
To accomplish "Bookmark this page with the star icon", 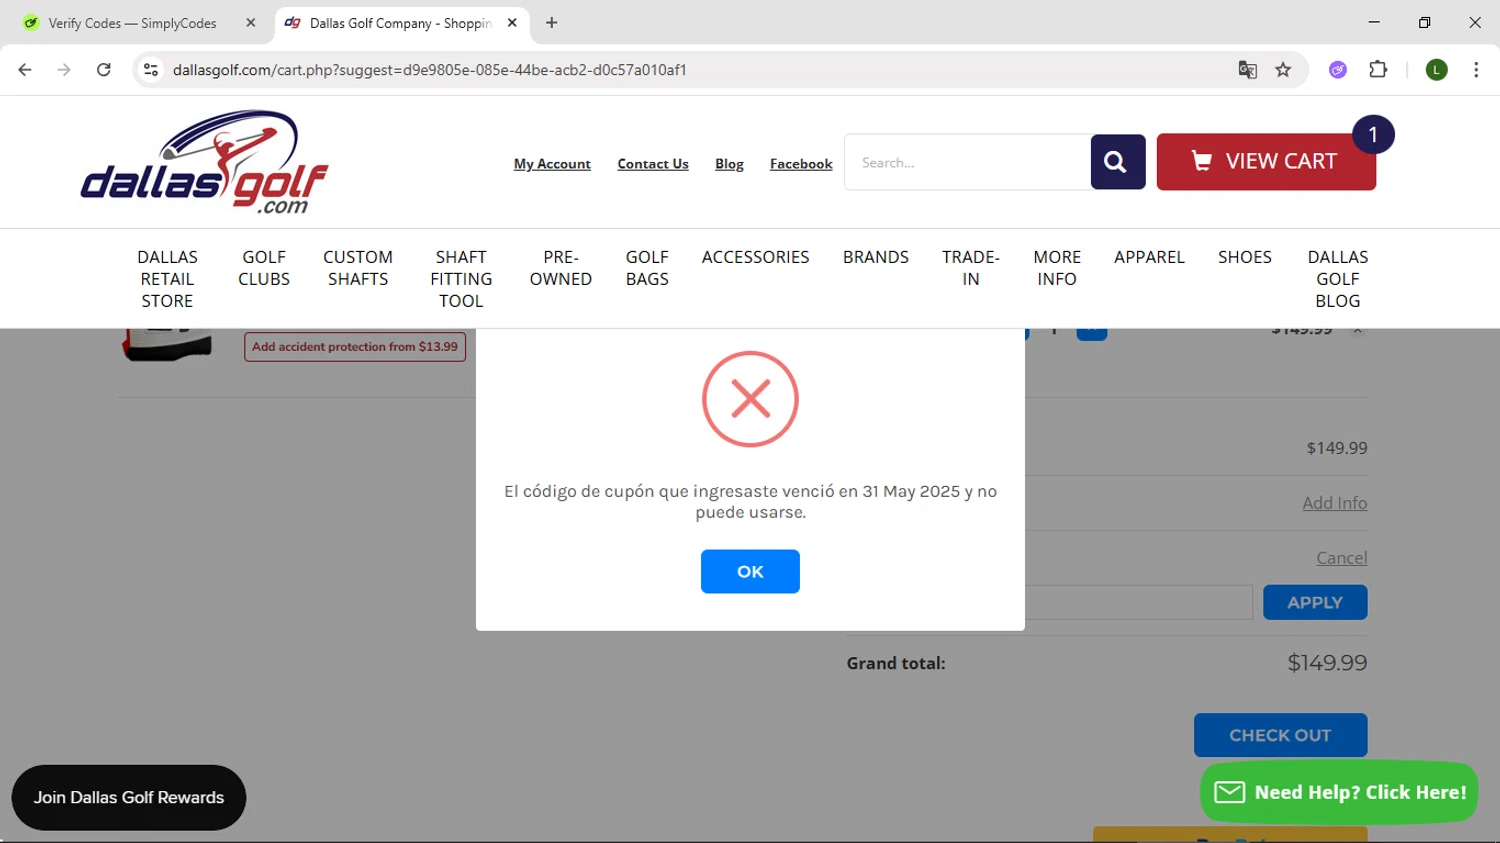I will pos(1283,70).
